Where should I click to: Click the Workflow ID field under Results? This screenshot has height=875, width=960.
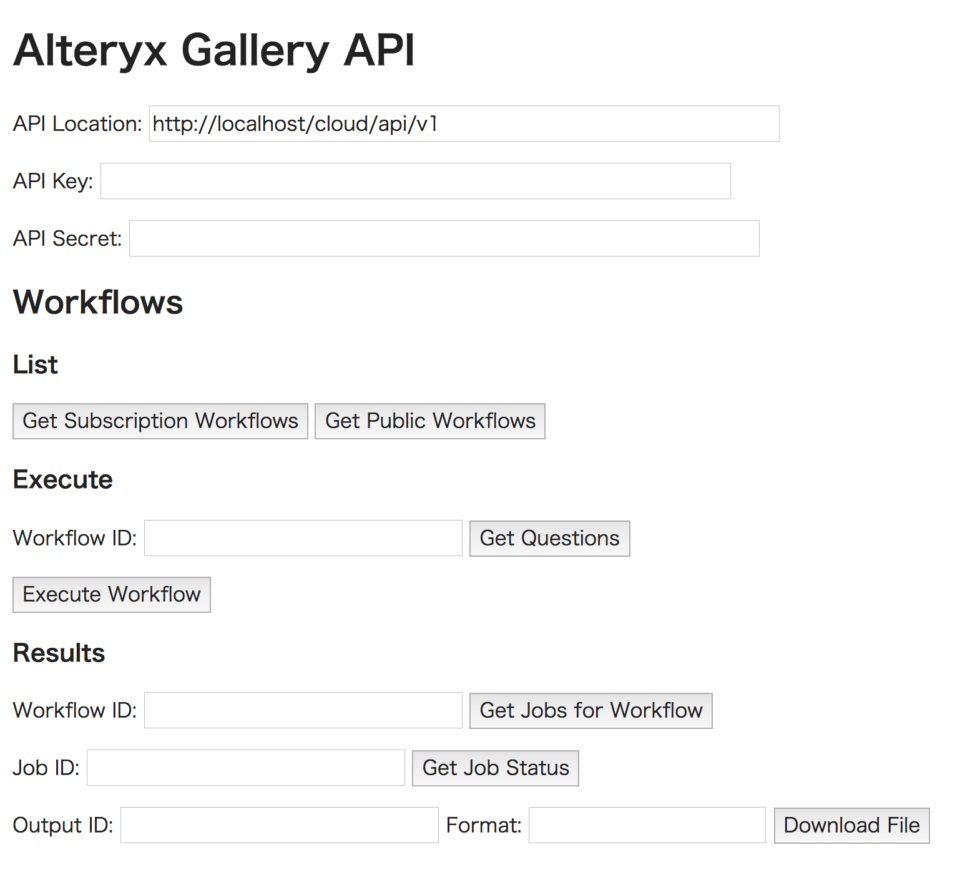click(x=303, y=710)
